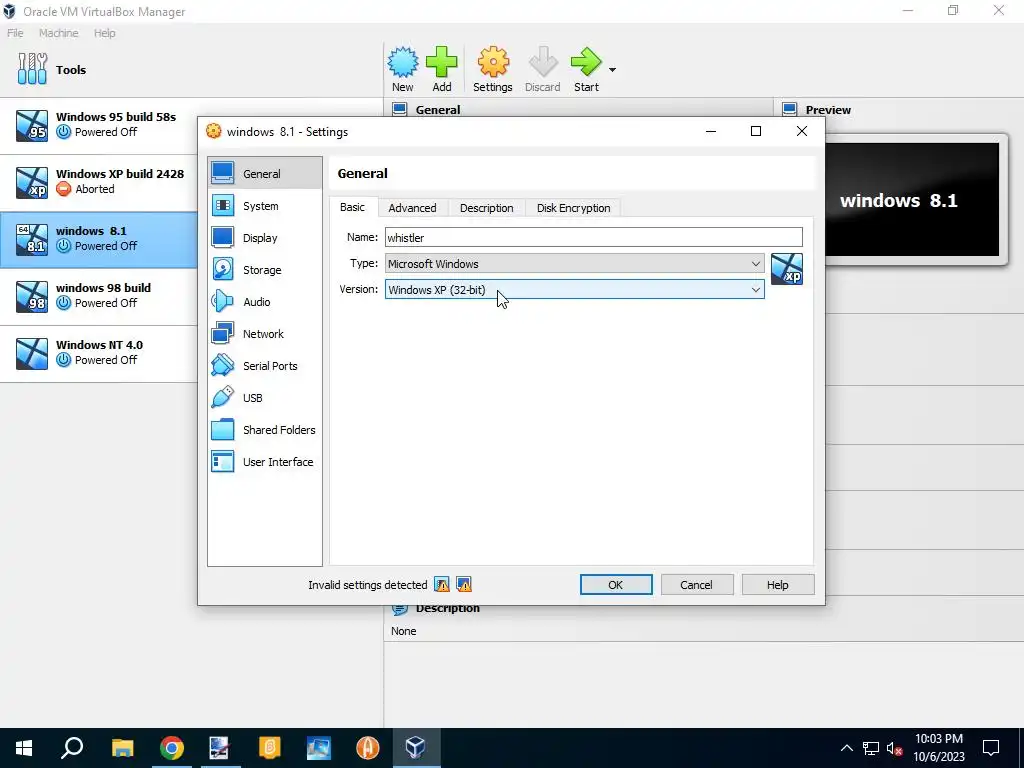Show hidden system tray icons
This screenshot has height=768, width=1024.
pos(846,748)
